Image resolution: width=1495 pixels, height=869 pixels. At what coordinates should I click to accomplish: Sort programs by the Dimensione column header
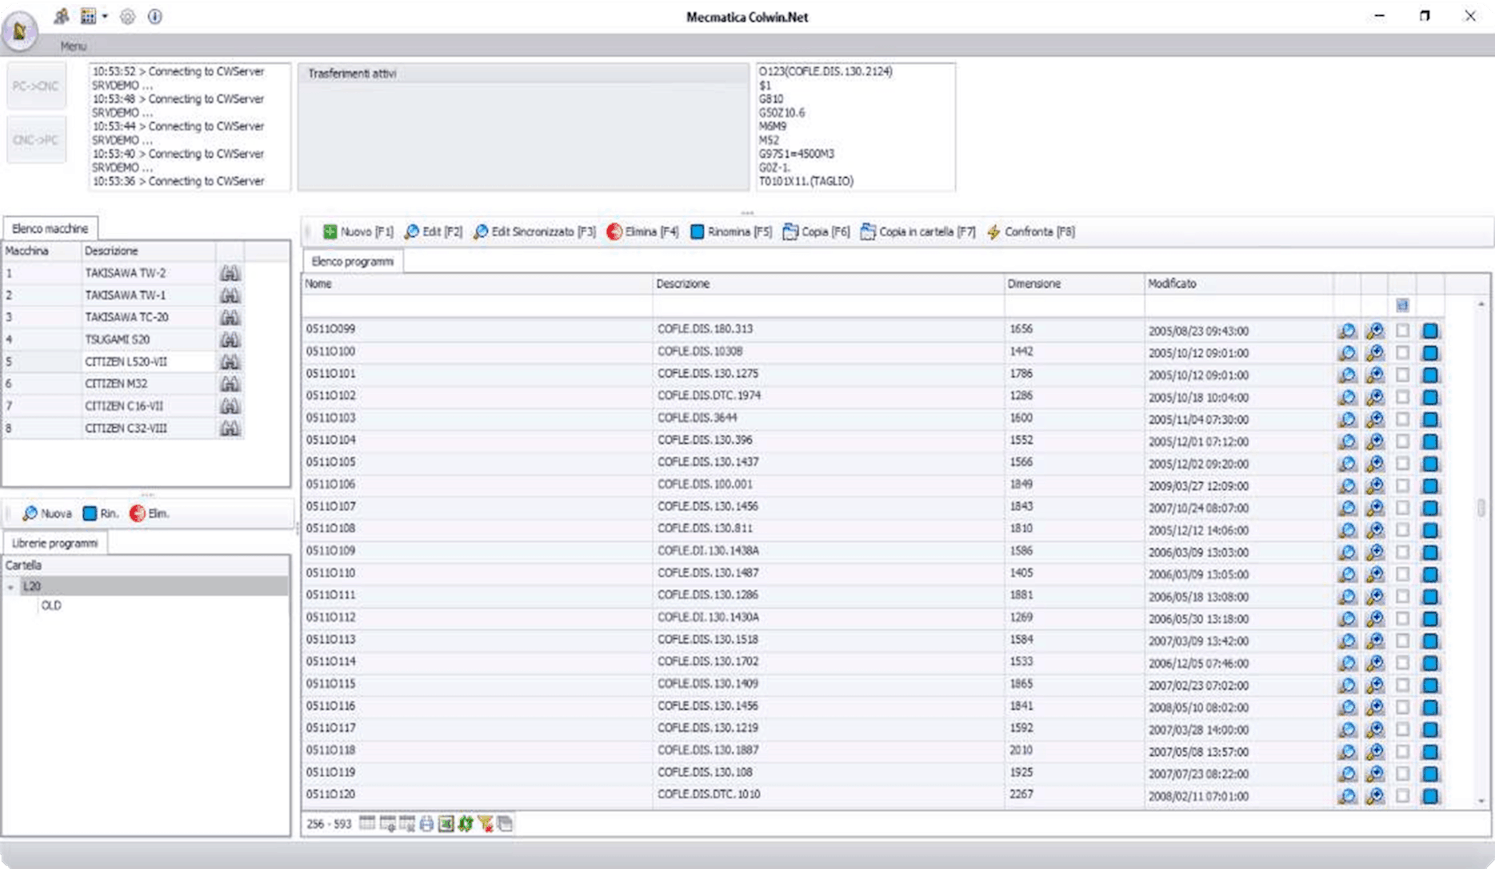tap(1074, 284)
